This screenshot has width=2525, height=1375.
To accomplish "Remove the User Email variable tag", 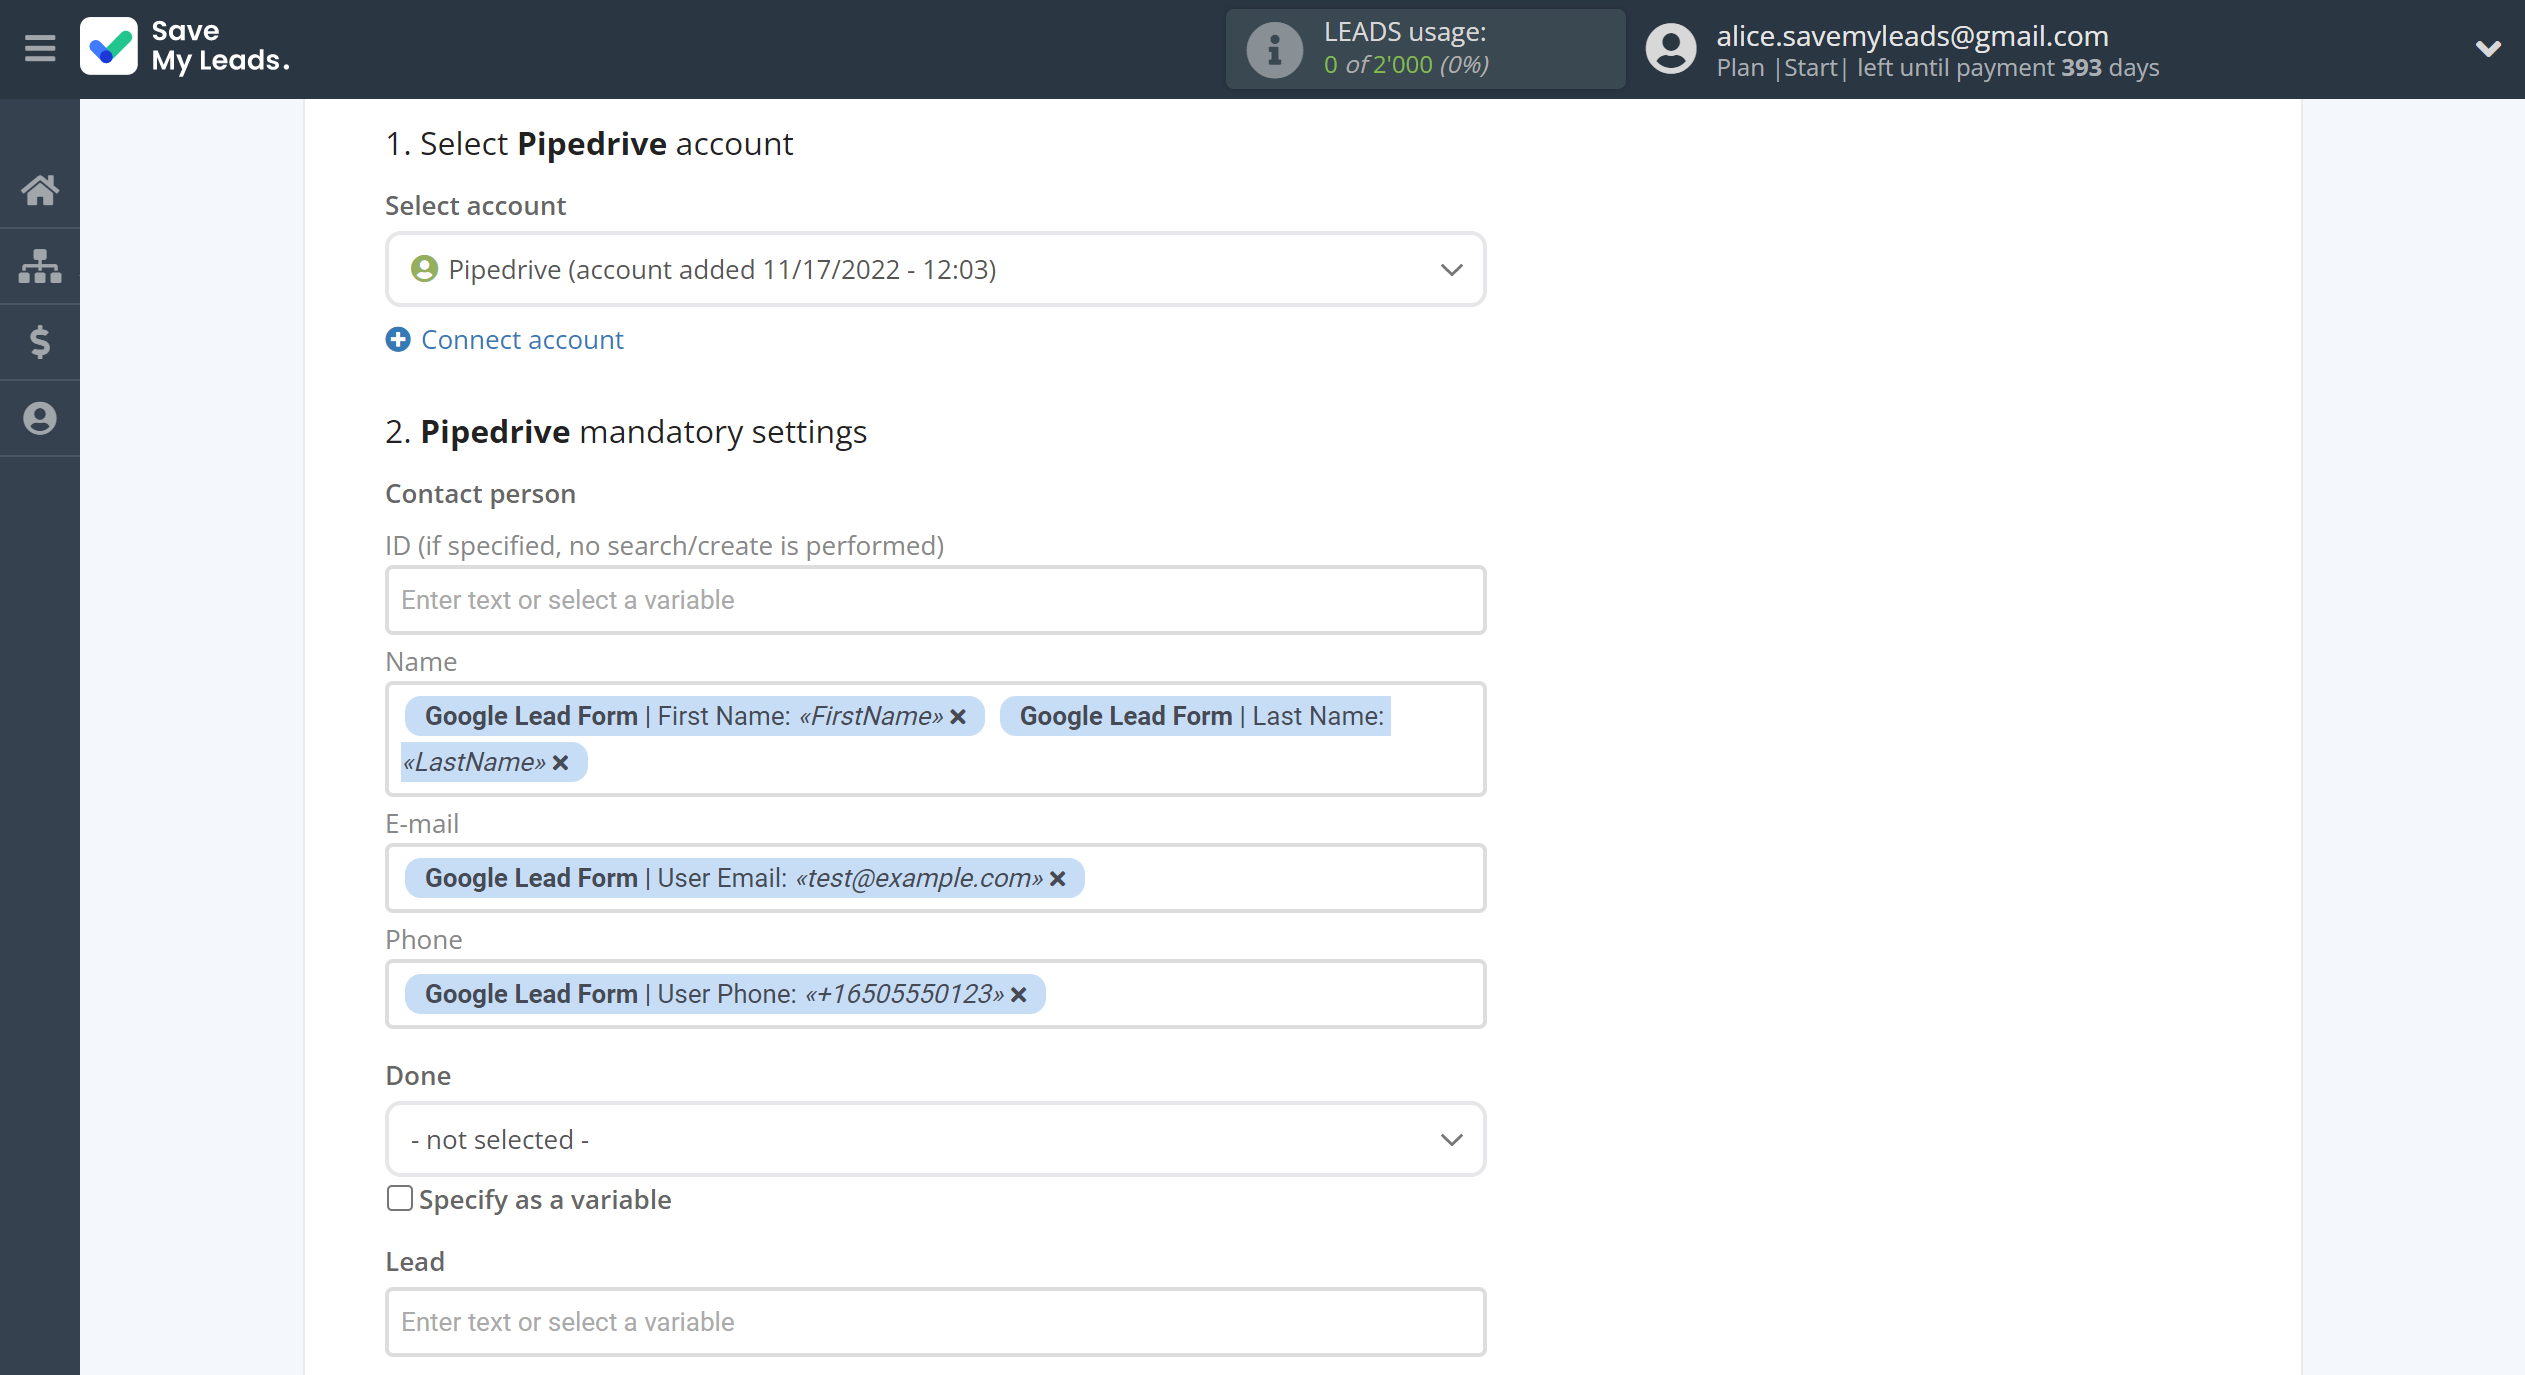I will pyautogui.click(x=1058, y=879).
